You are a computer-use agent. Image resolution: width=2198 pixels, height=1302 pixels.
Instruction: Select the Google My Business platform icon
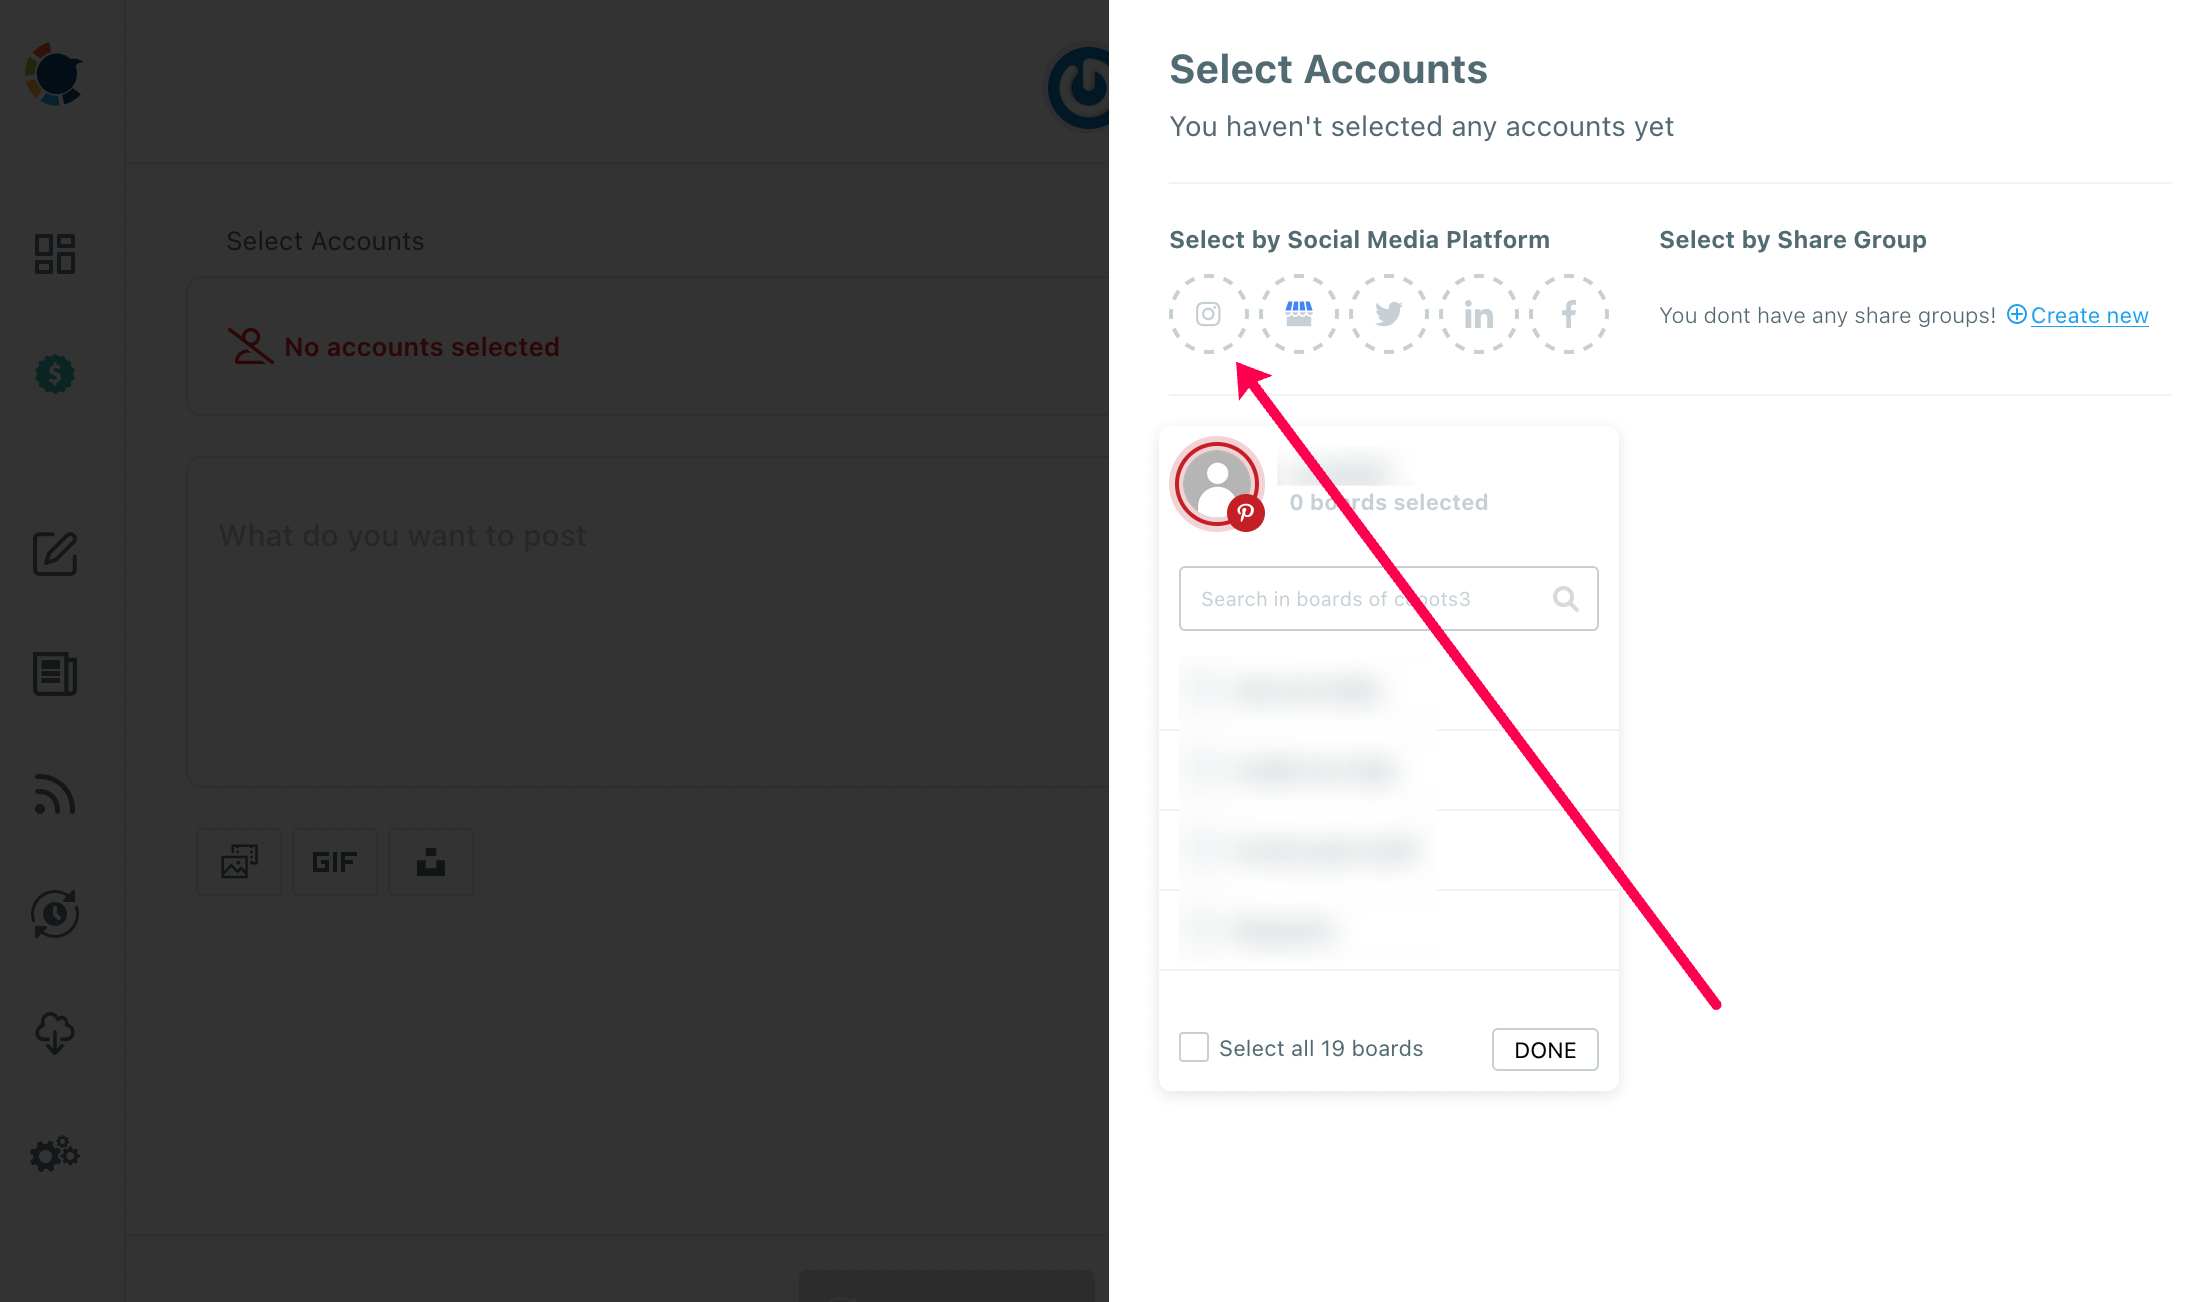[1298, 314]
